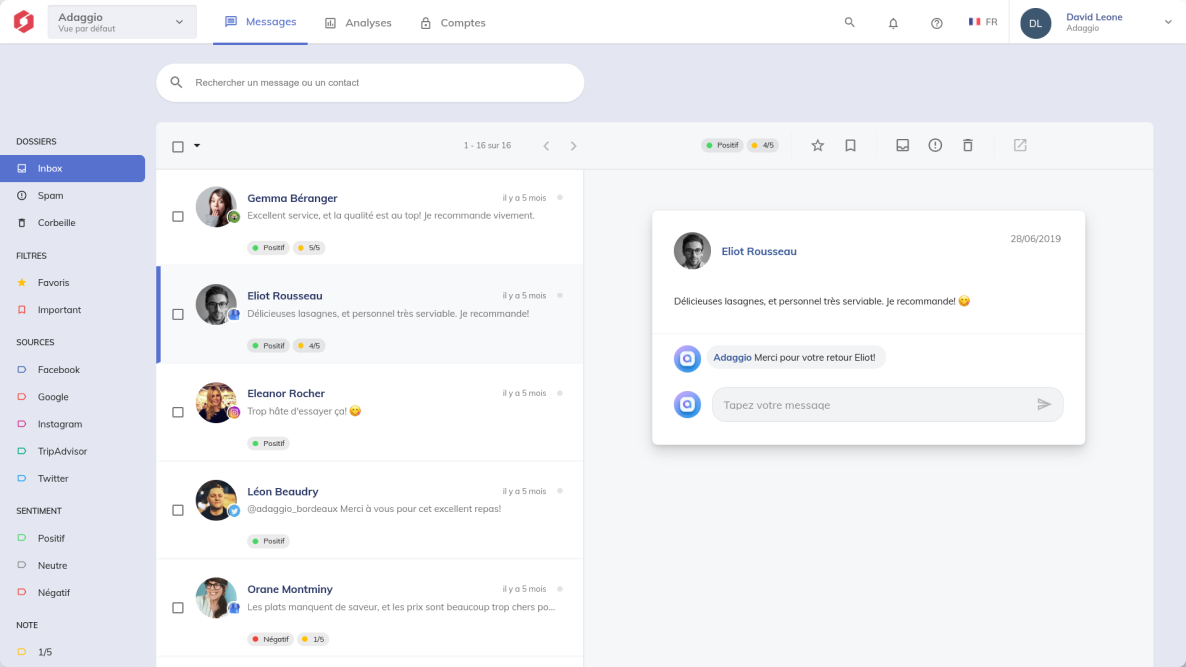Open Gemma Béranger's message
Viewport: 1186px width, 667px height.
click(370, 216)
